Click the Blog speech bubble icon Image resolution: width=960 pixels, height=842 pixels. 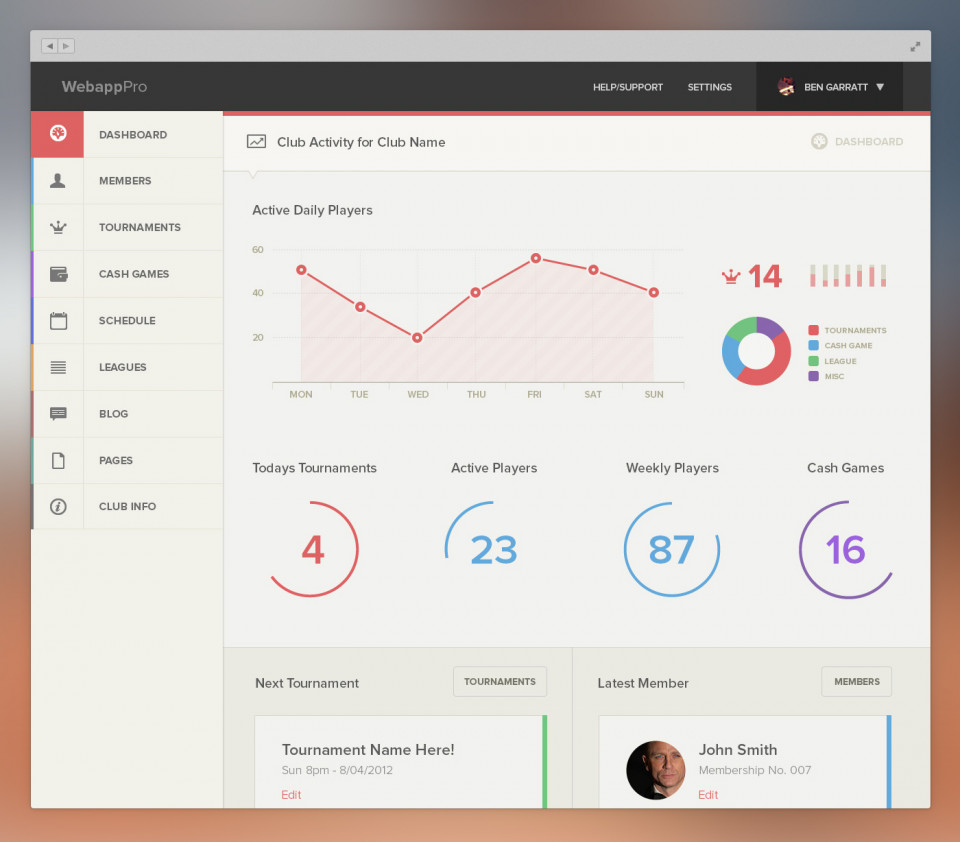click(58, 414)
